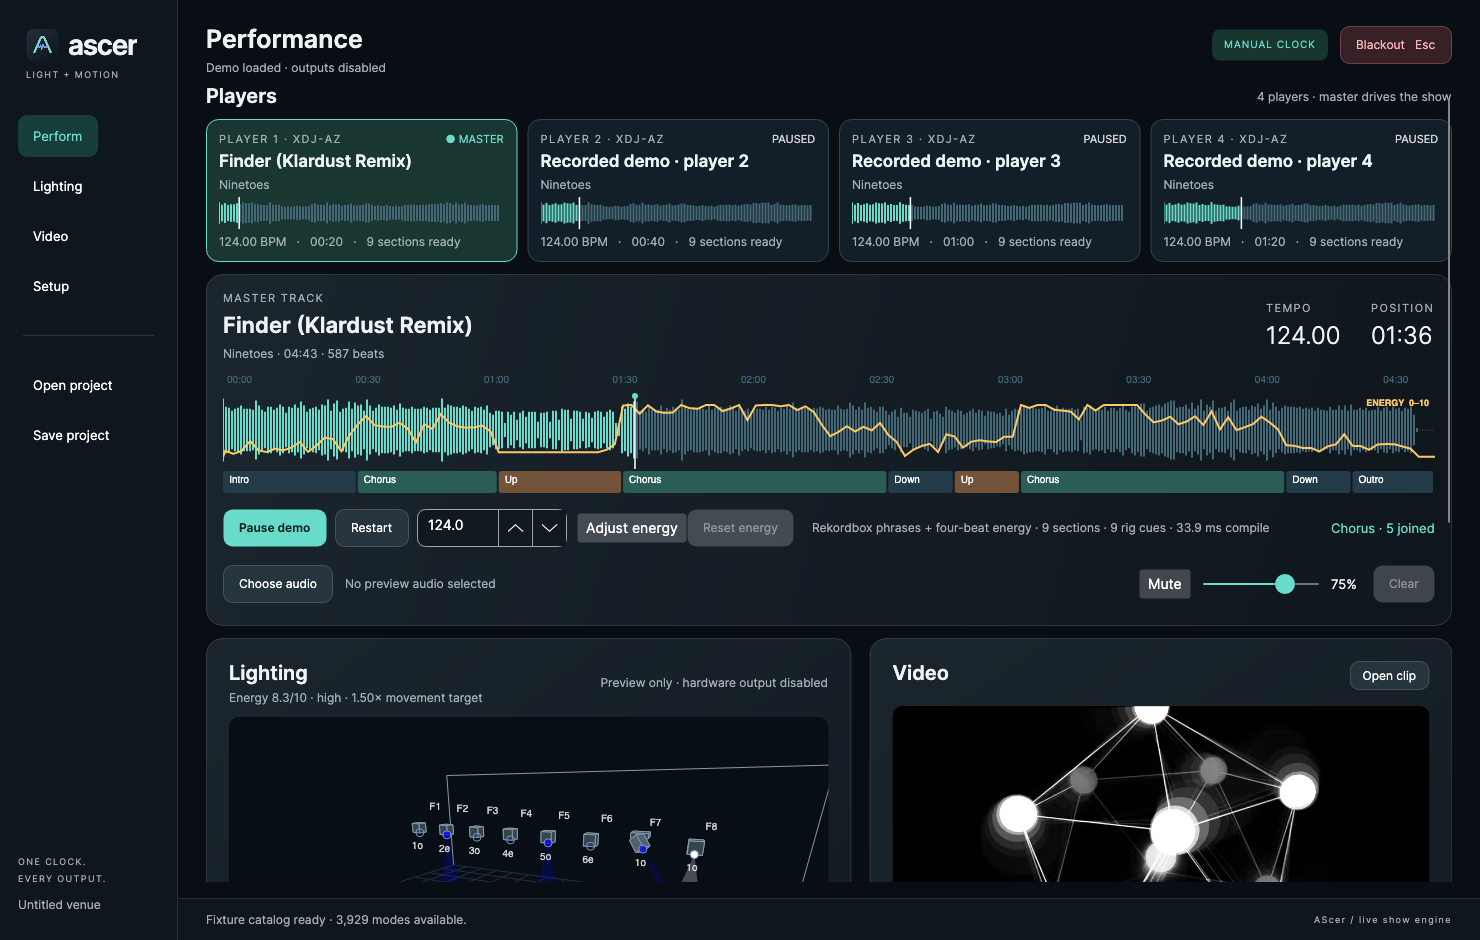Click the "01:36" position readout
Image resolution: width=1480 pixels, height=940 pixels.
(1401, 336)
